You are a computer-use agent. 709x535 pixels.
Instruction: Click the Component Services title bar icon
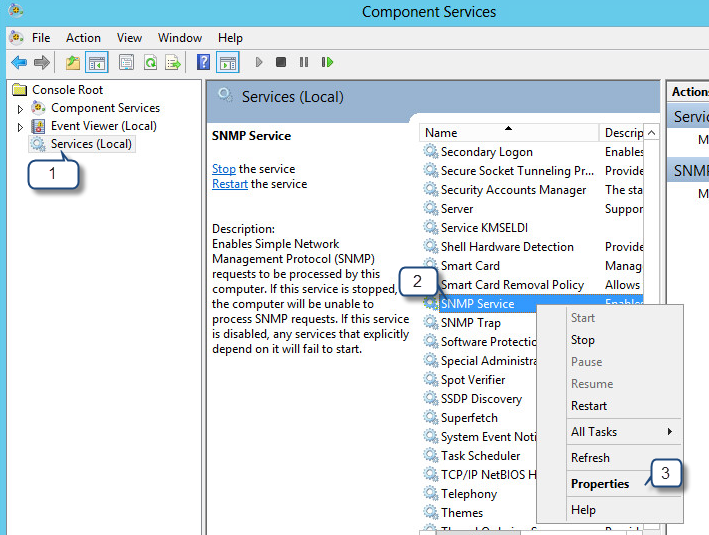[x=16, y=10]
